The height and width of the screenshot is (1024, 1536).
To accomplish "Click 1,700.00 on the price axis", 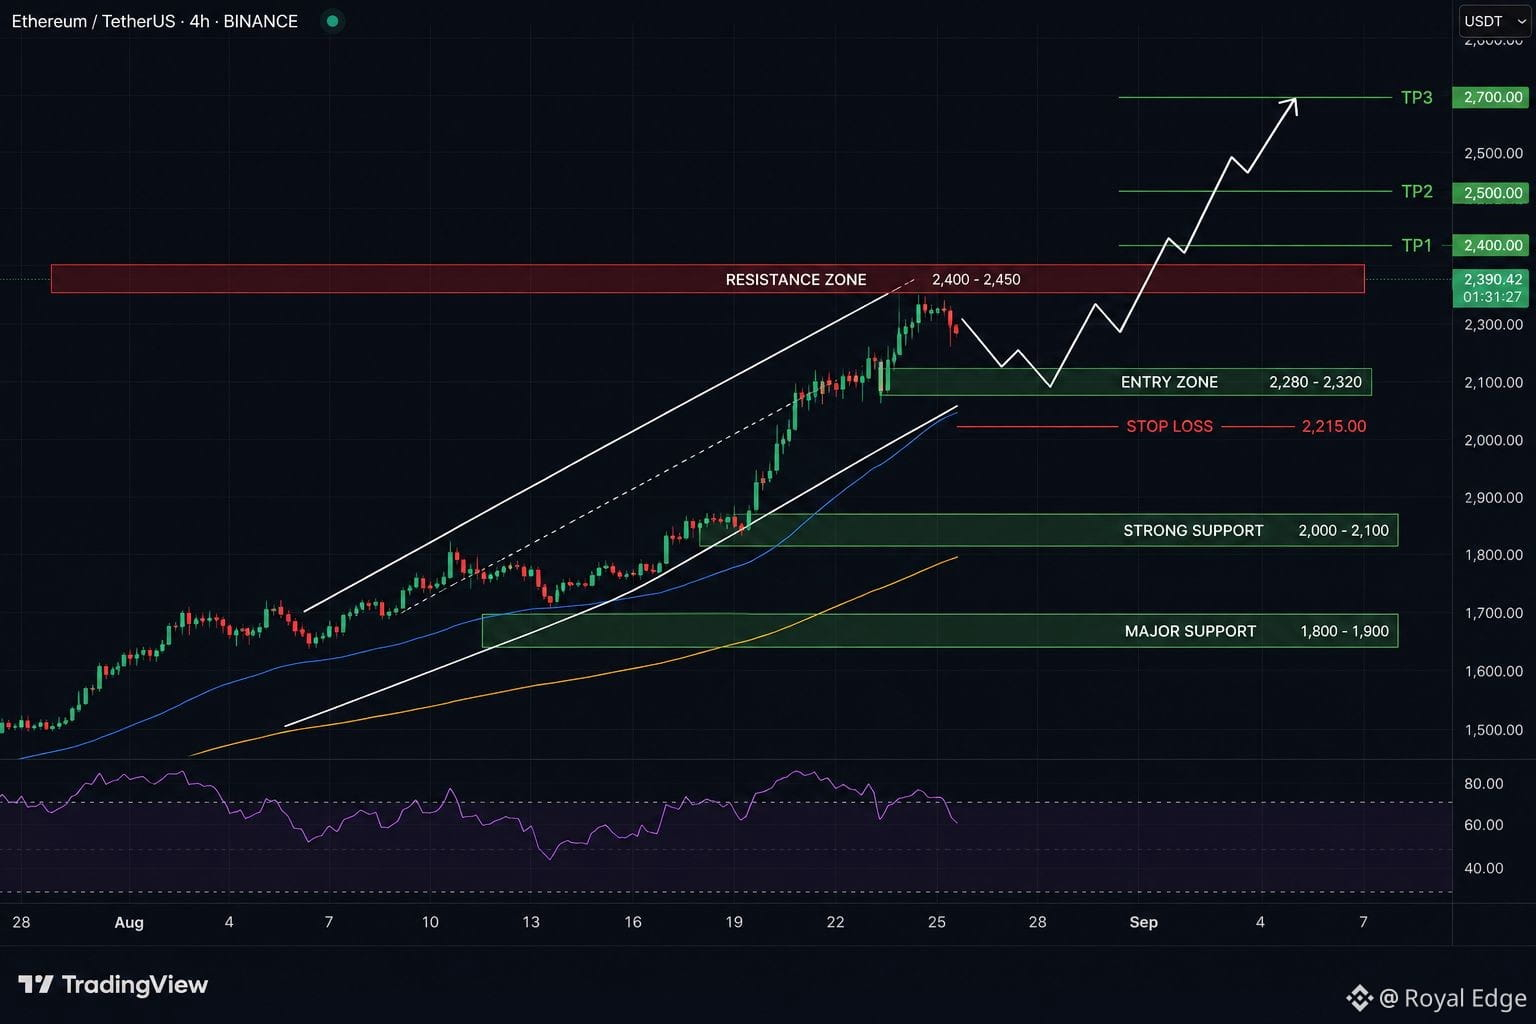I will click(1493, 613).
